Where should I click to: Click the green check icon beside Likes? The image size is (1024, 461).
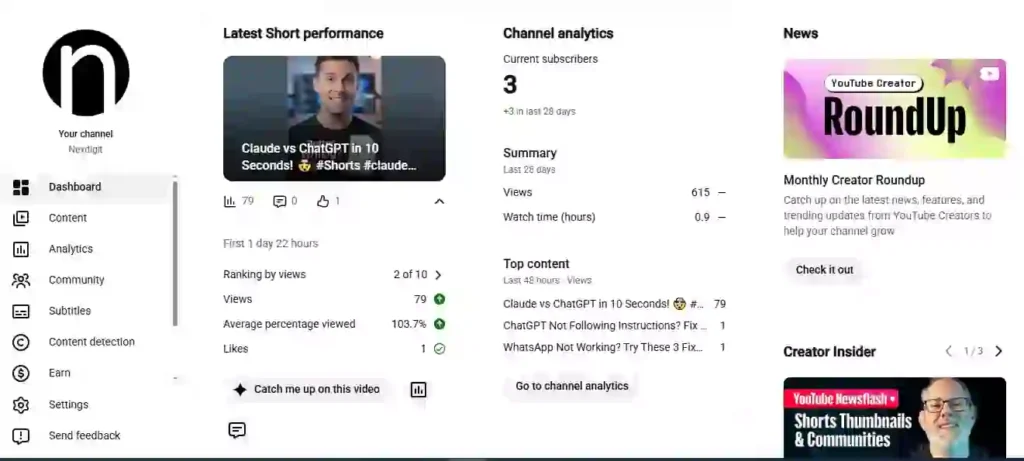pyautogui.click(x=440, y=349)
